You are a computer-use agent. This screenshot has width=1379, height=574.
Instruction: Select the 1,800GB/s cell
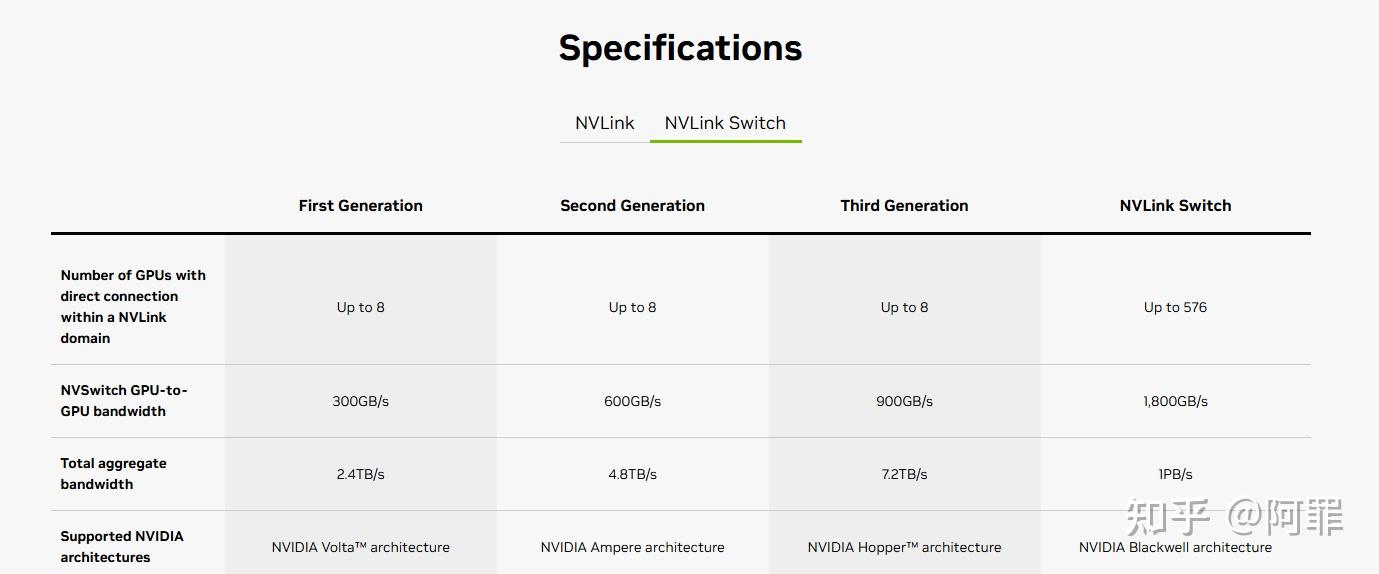point(1175,401)
